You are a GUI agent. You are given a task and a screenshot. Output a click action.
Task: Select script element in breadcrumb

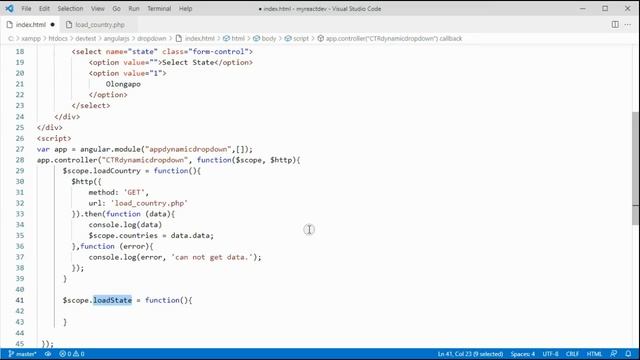[x=297, y=38]
